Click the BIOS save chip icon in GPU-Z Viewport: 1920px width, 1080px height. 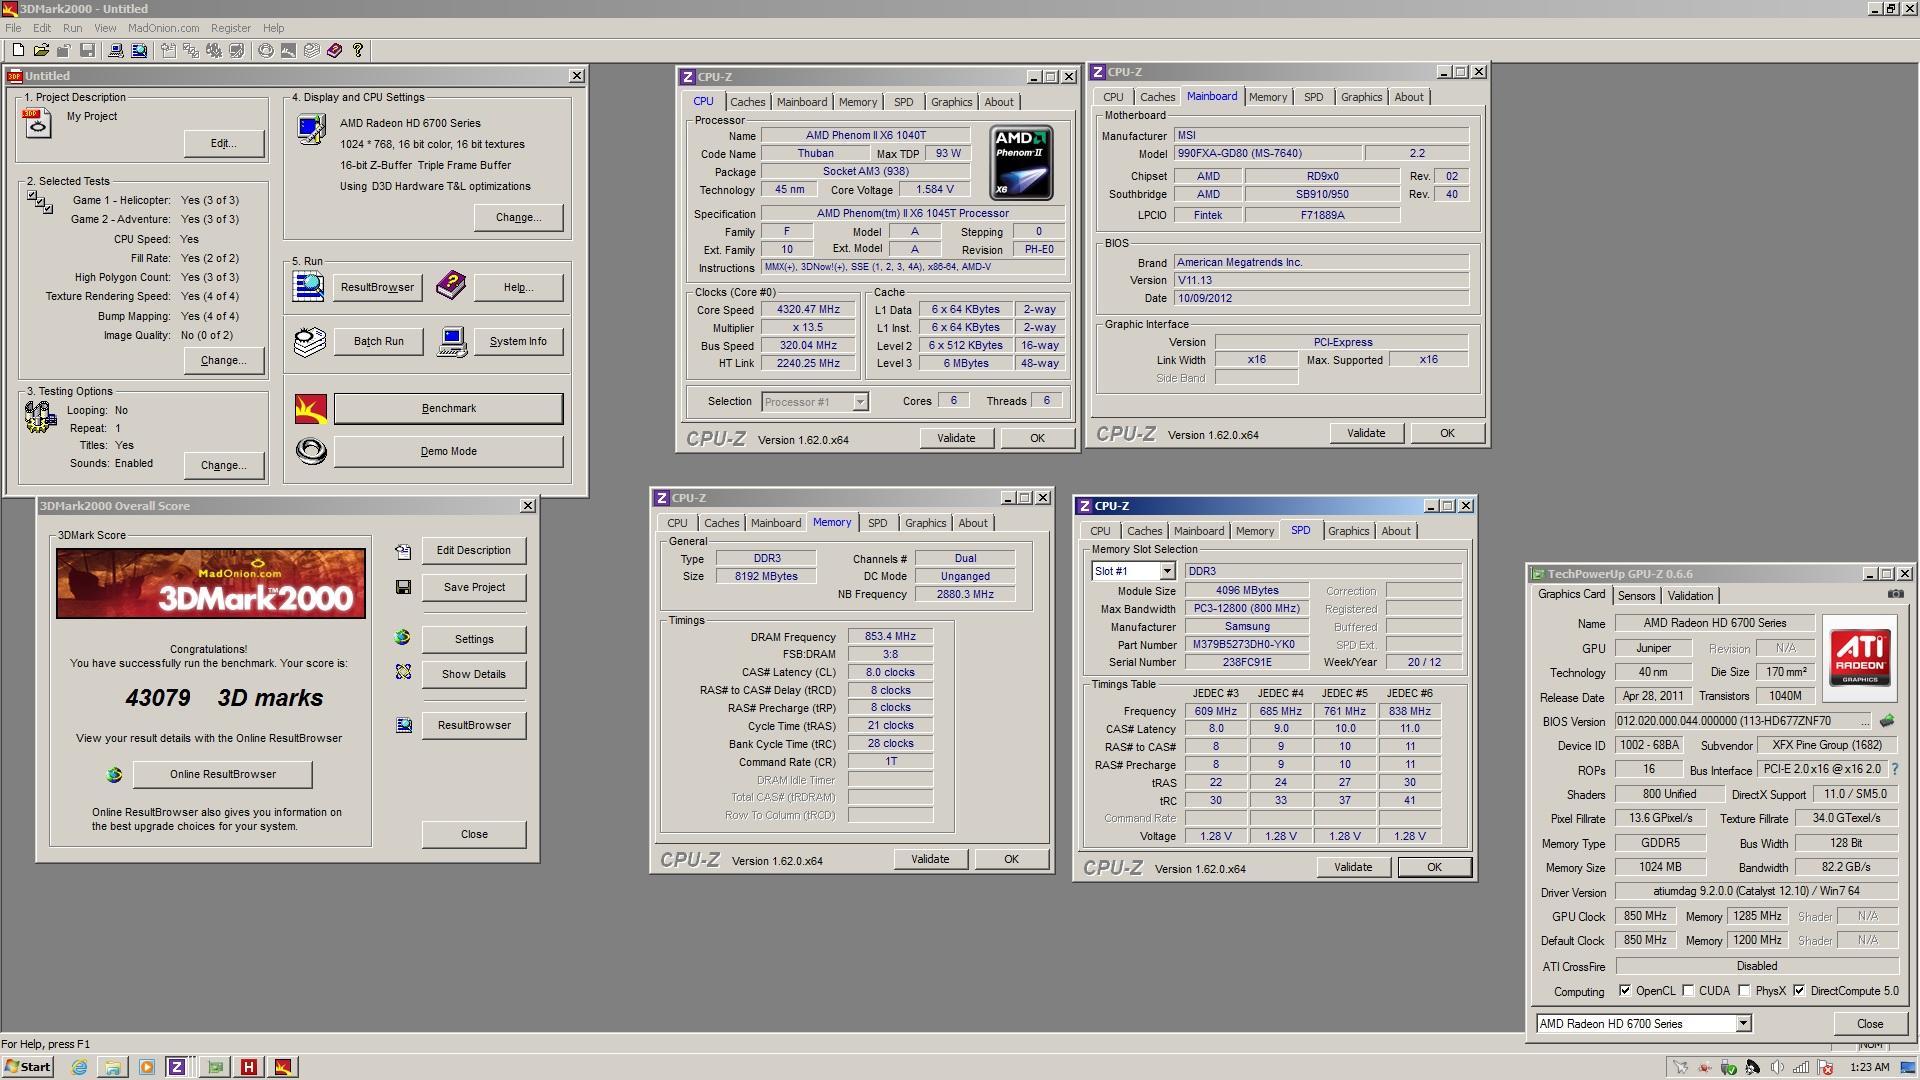1887,720
